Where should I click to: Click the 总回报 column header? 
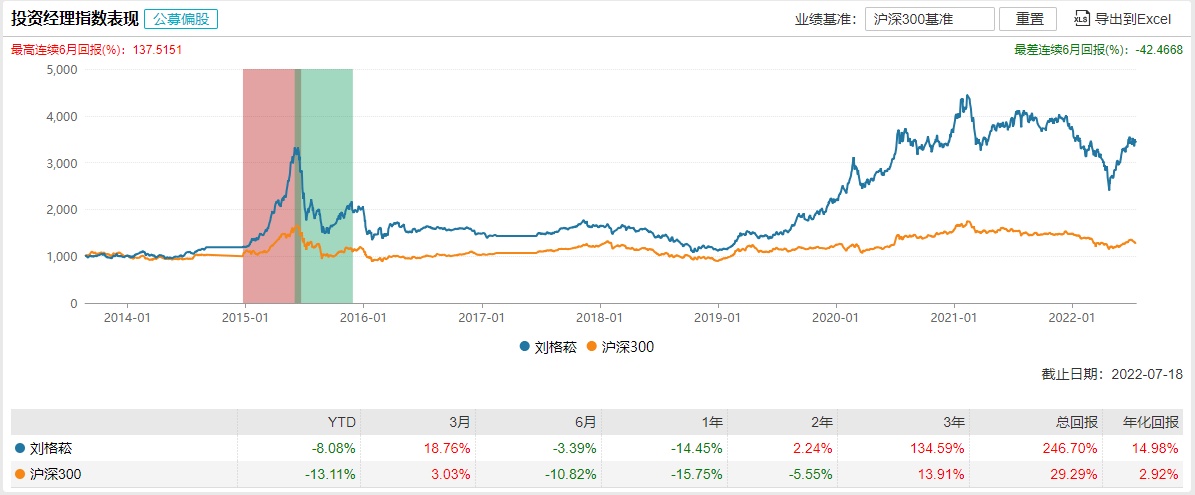(x=1071, y=422)
